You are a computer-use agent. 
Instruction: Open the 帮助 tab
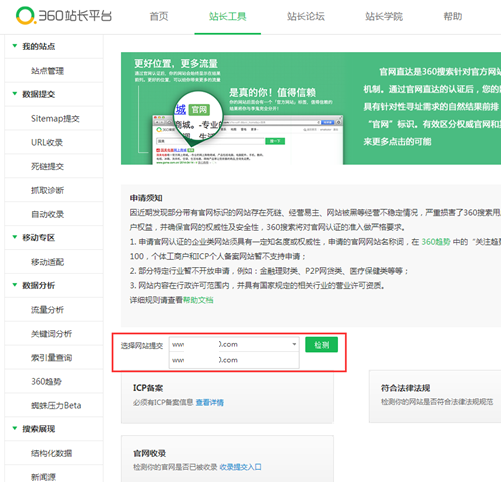click(x=453, y=16)
